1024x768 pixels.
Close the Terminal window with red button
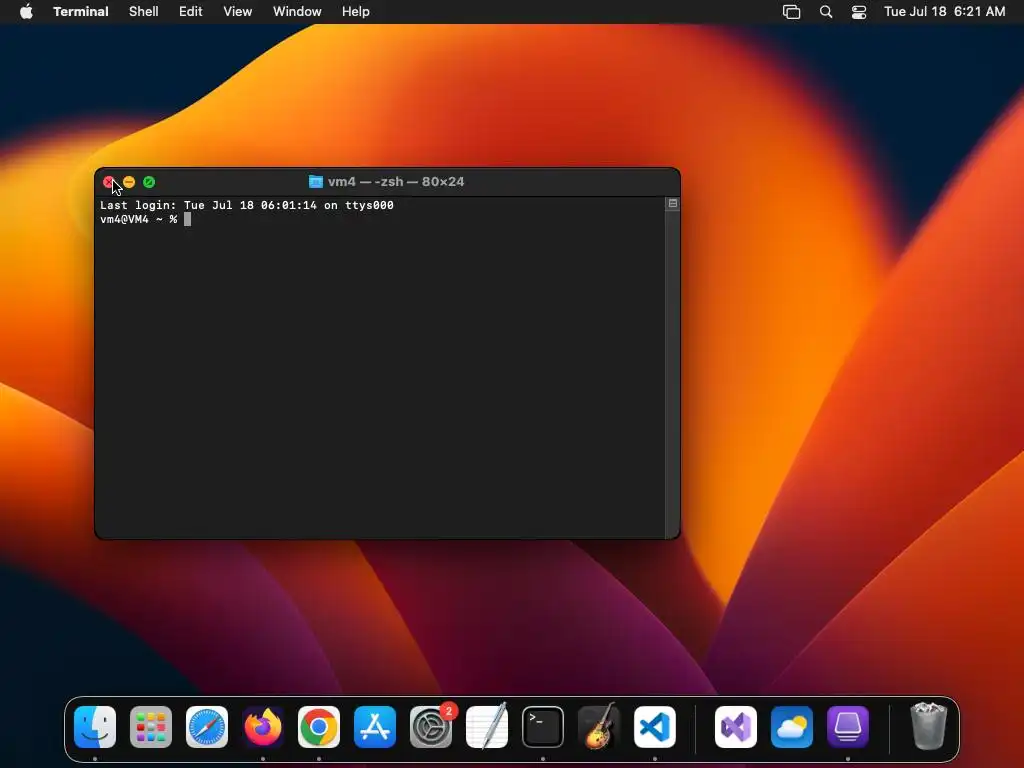tap(109, 182)
